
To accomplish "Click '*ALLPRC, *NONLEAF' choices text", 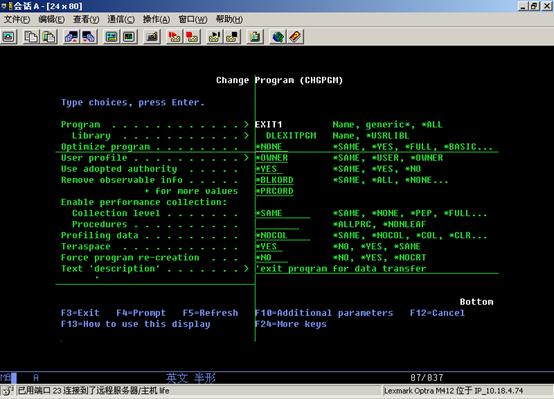I will click(379, 224).
